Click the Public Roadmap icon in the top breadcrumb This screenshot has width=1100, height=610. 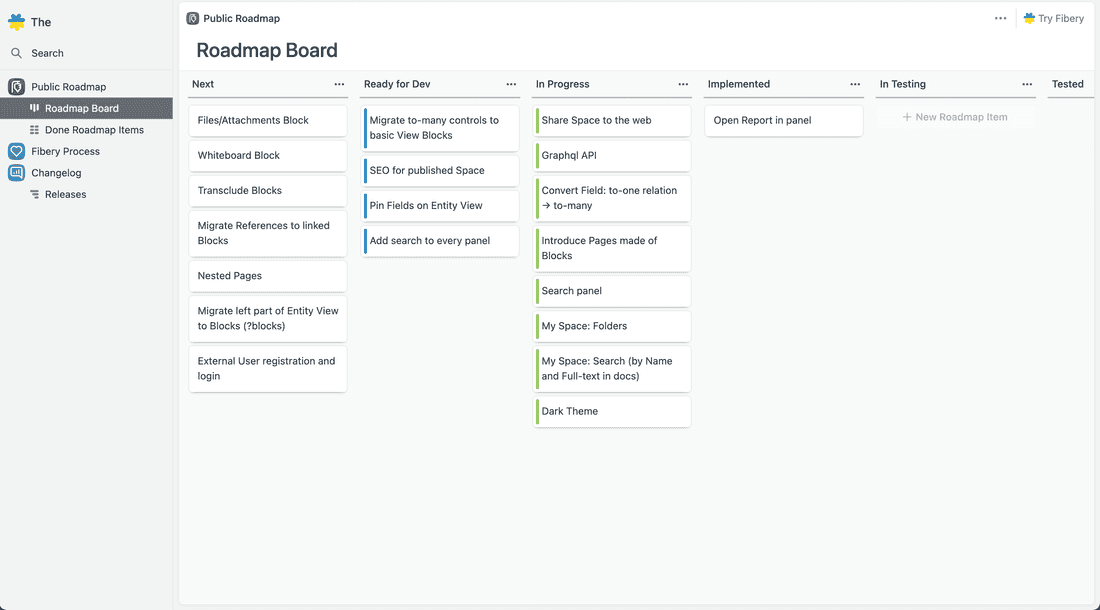[189, 17]
